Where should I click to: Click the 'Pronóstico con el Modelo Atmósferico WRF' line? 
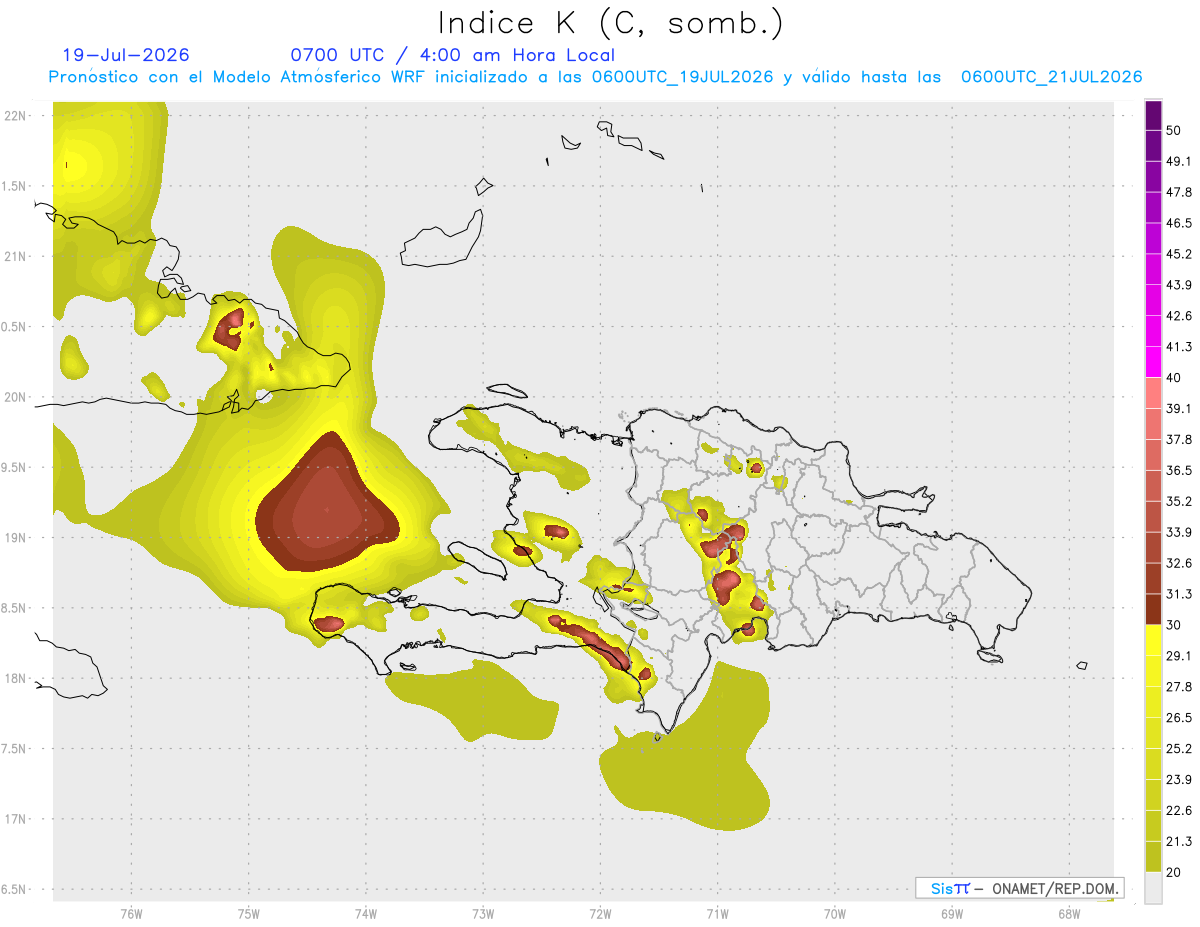(x=596, y=77)
